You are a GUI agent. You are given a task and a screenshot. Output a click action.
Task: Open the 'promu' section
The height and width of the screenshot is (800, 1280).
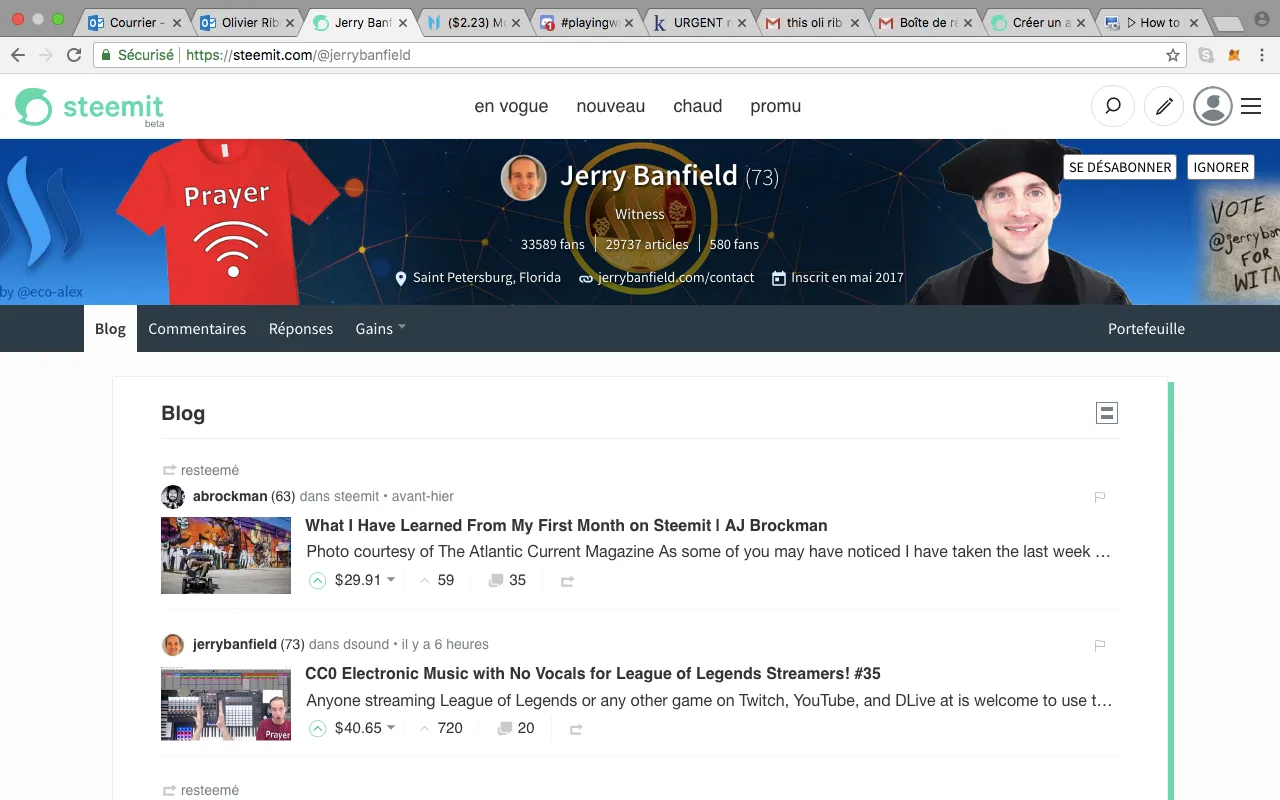(x=775, y=106)
